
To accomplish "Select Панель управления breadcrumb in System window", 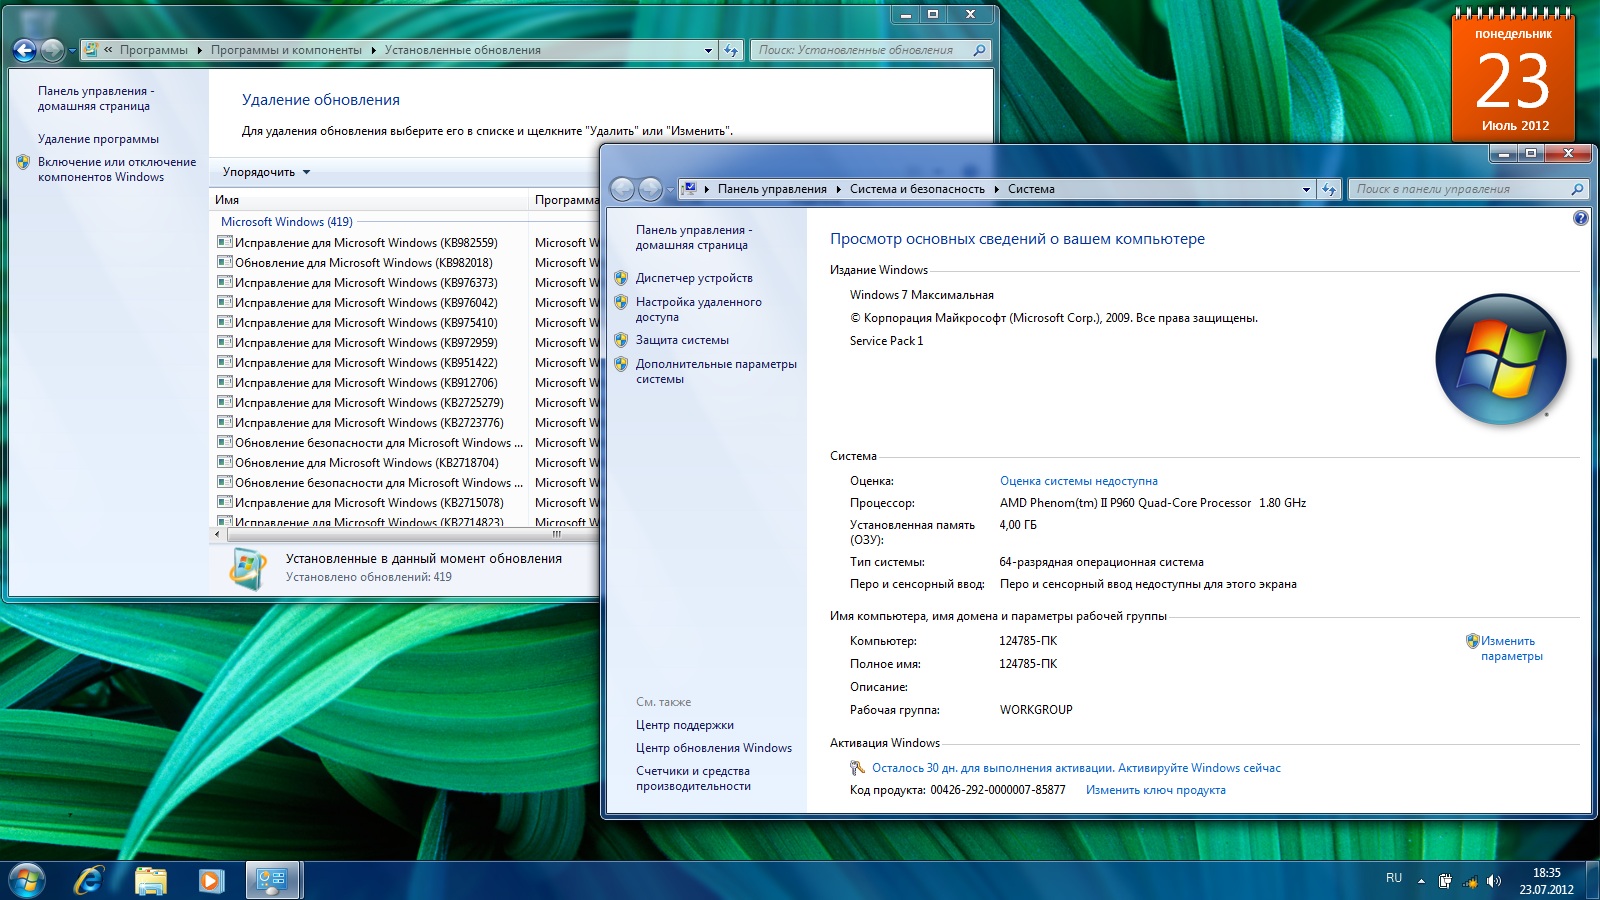I will [772, 189].
